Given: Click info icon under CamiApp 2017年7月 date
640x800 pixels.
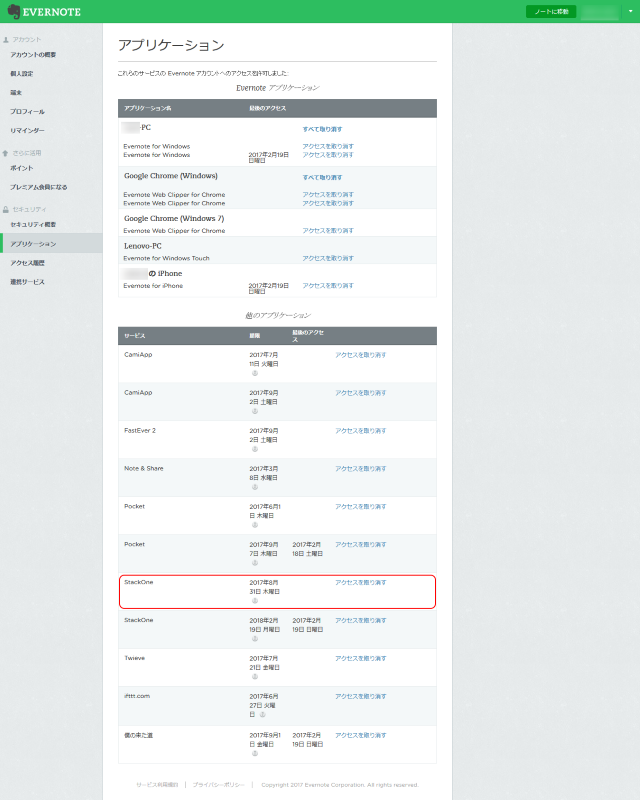Looking at the screenshot, I should 255,373.
